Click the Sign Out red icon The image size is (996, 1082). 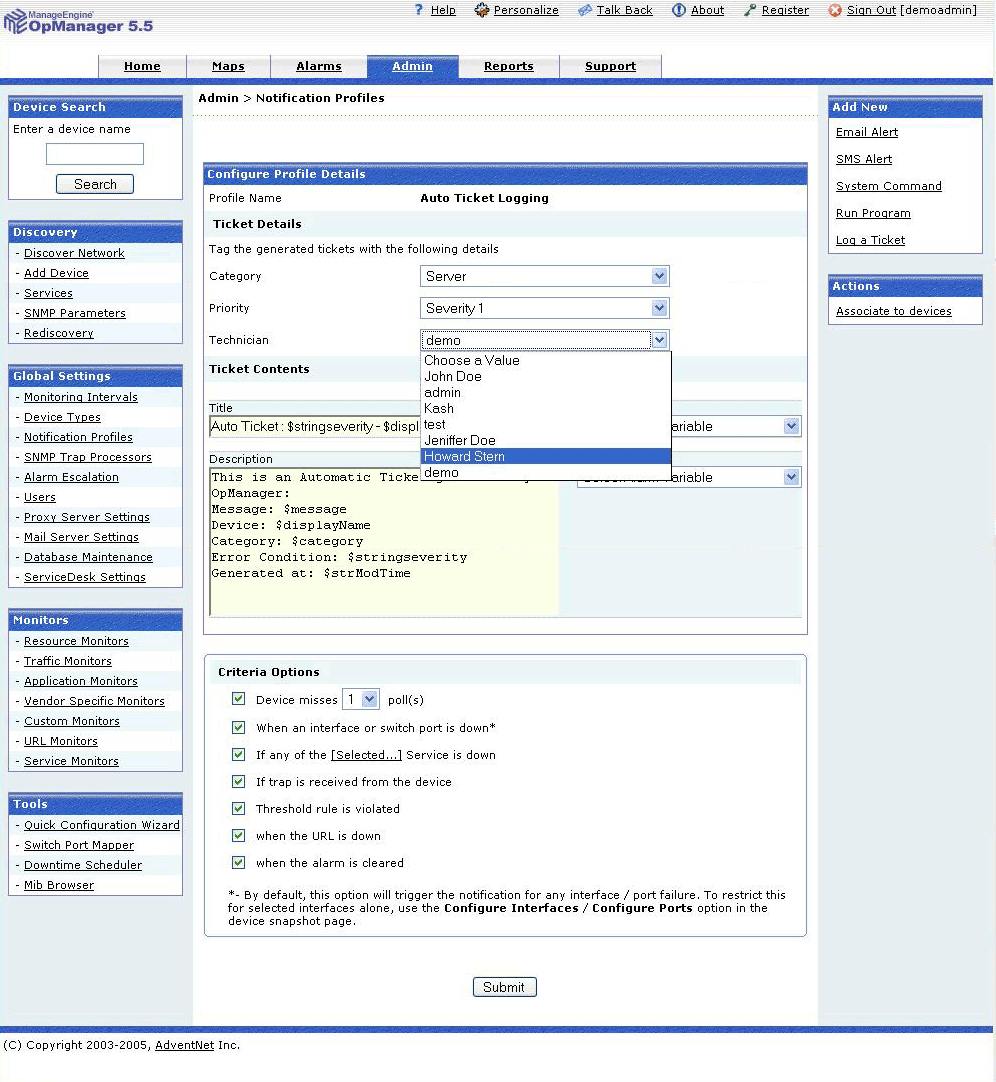point(835,10)
